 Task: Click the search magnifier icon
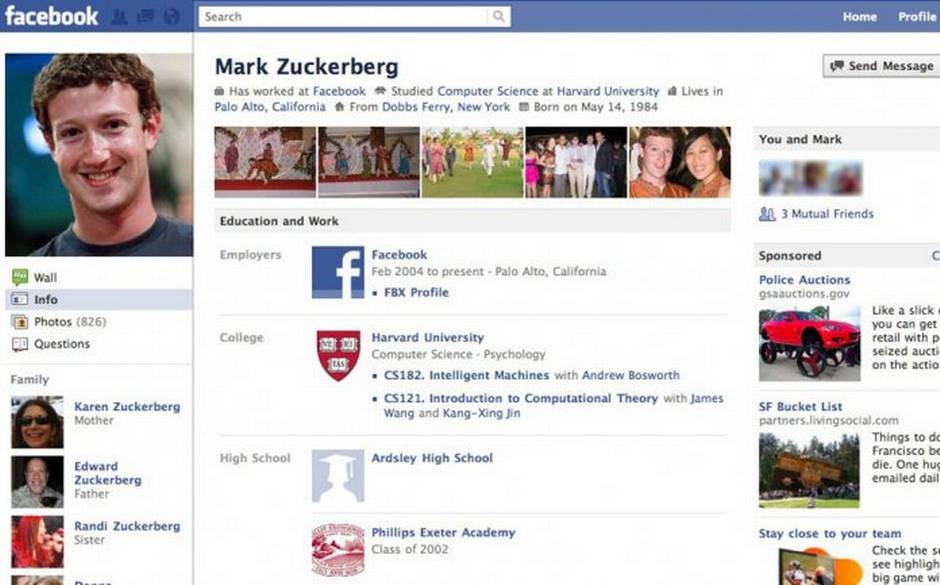coord(499,16)
